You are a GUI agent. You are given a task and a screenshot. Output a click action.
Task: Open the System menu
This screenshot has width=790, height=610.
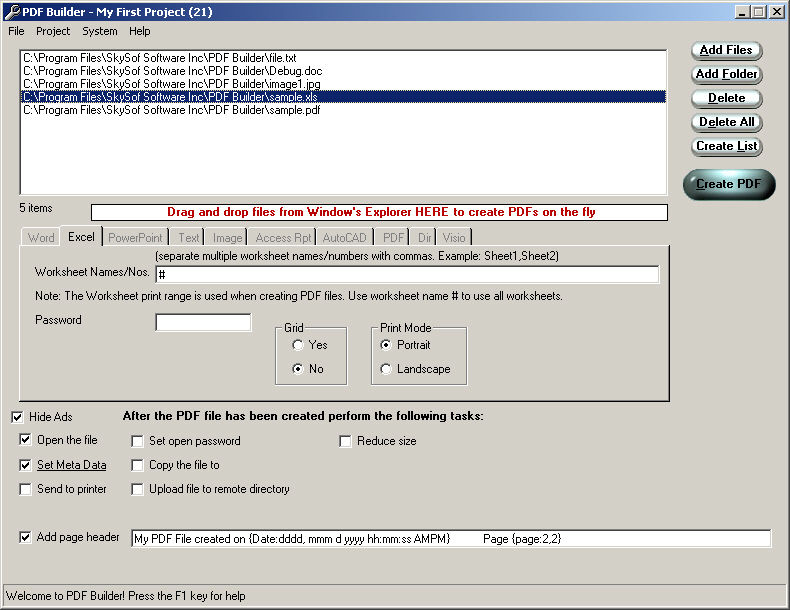[x=100, y=31]
